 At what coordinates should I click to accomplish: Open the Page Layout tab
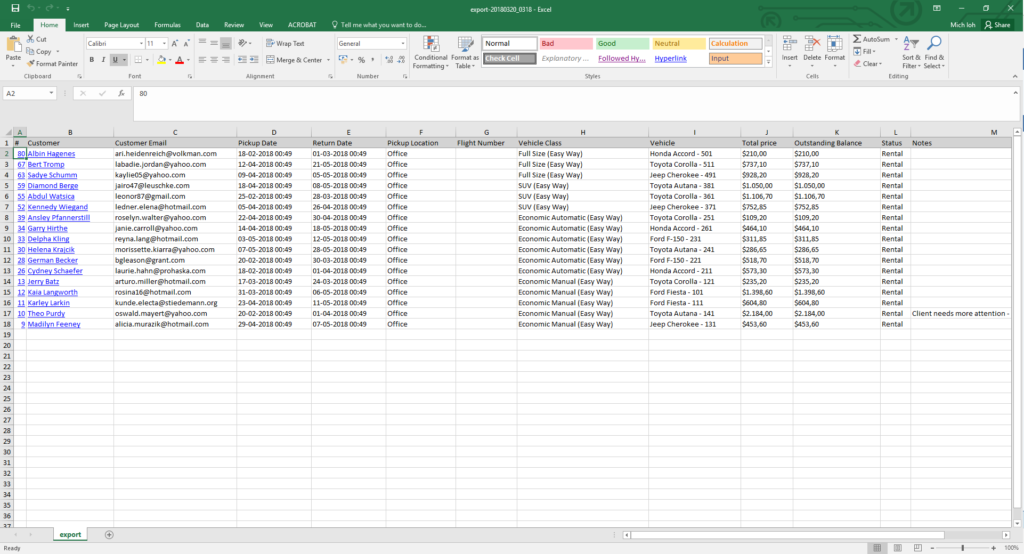122,24
